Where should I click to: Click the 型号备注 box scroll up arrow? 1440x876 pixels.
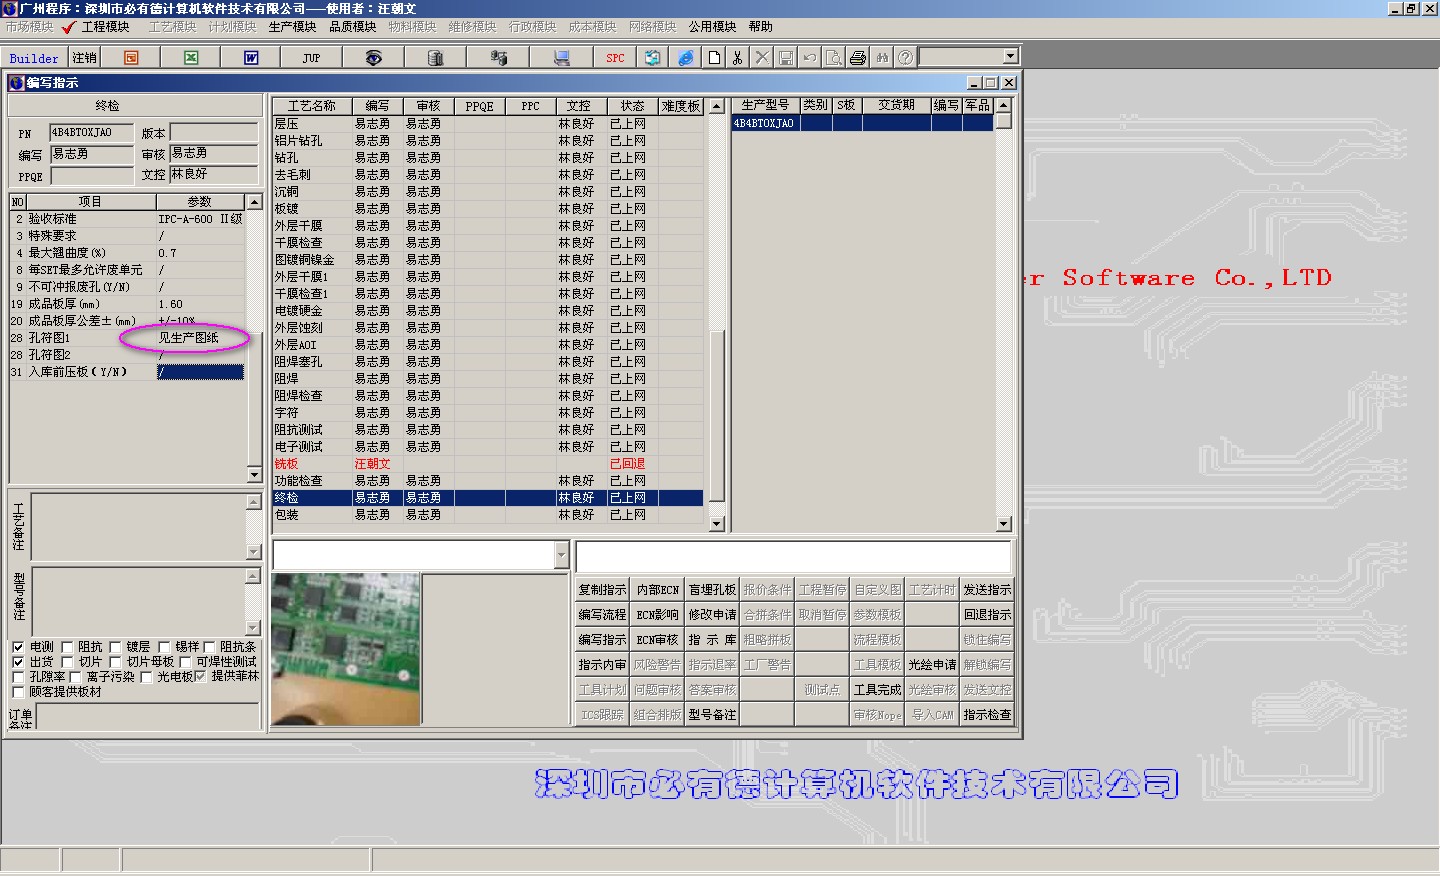253,576
